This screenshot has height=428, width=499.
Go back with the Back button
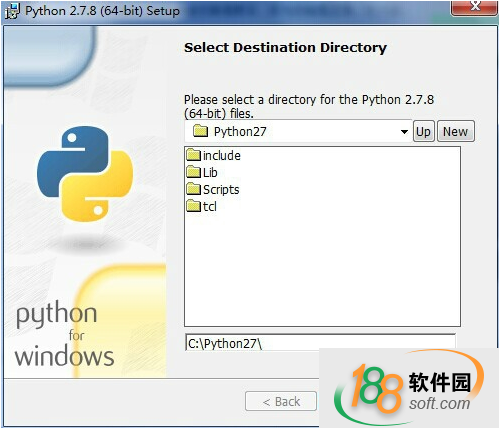point(281,401)
